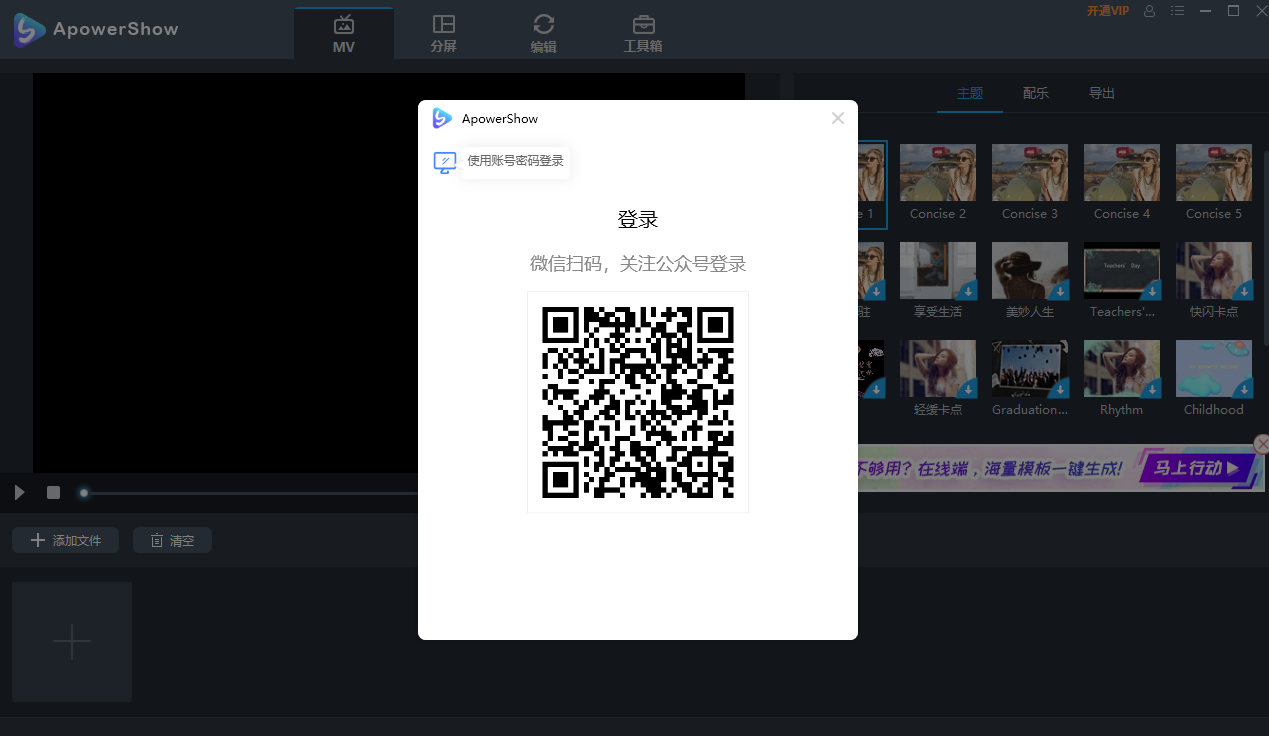The image size is (1269, 736).
Task: Select the MV mode icon
Action: point(343,32)
